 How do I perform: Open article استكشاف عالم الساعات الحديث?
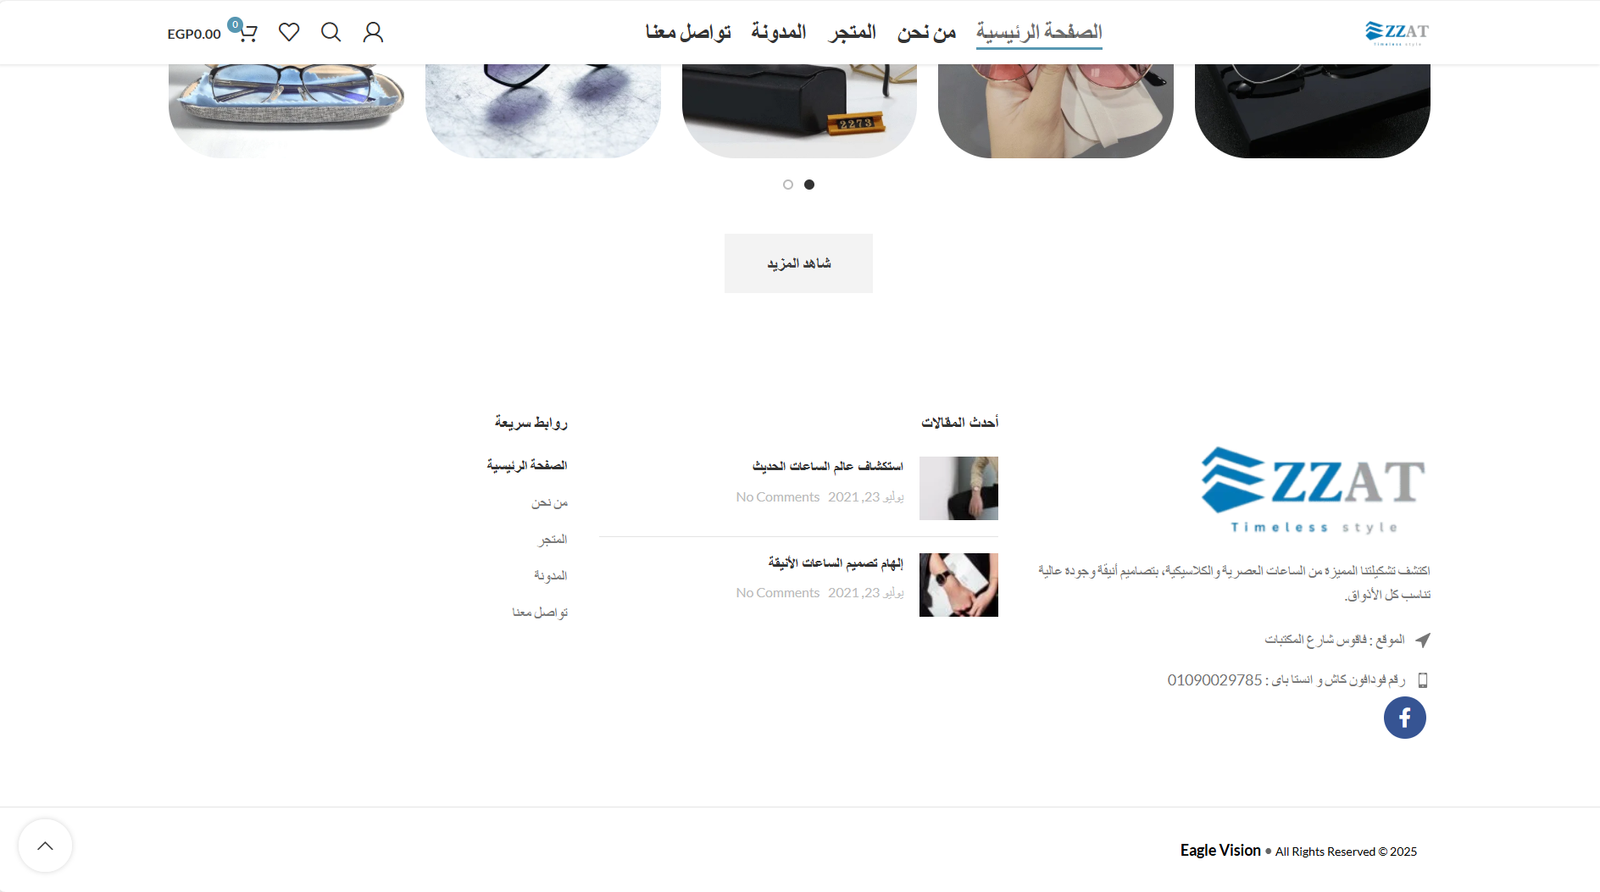pyautogui.click(x=827, y=466)
